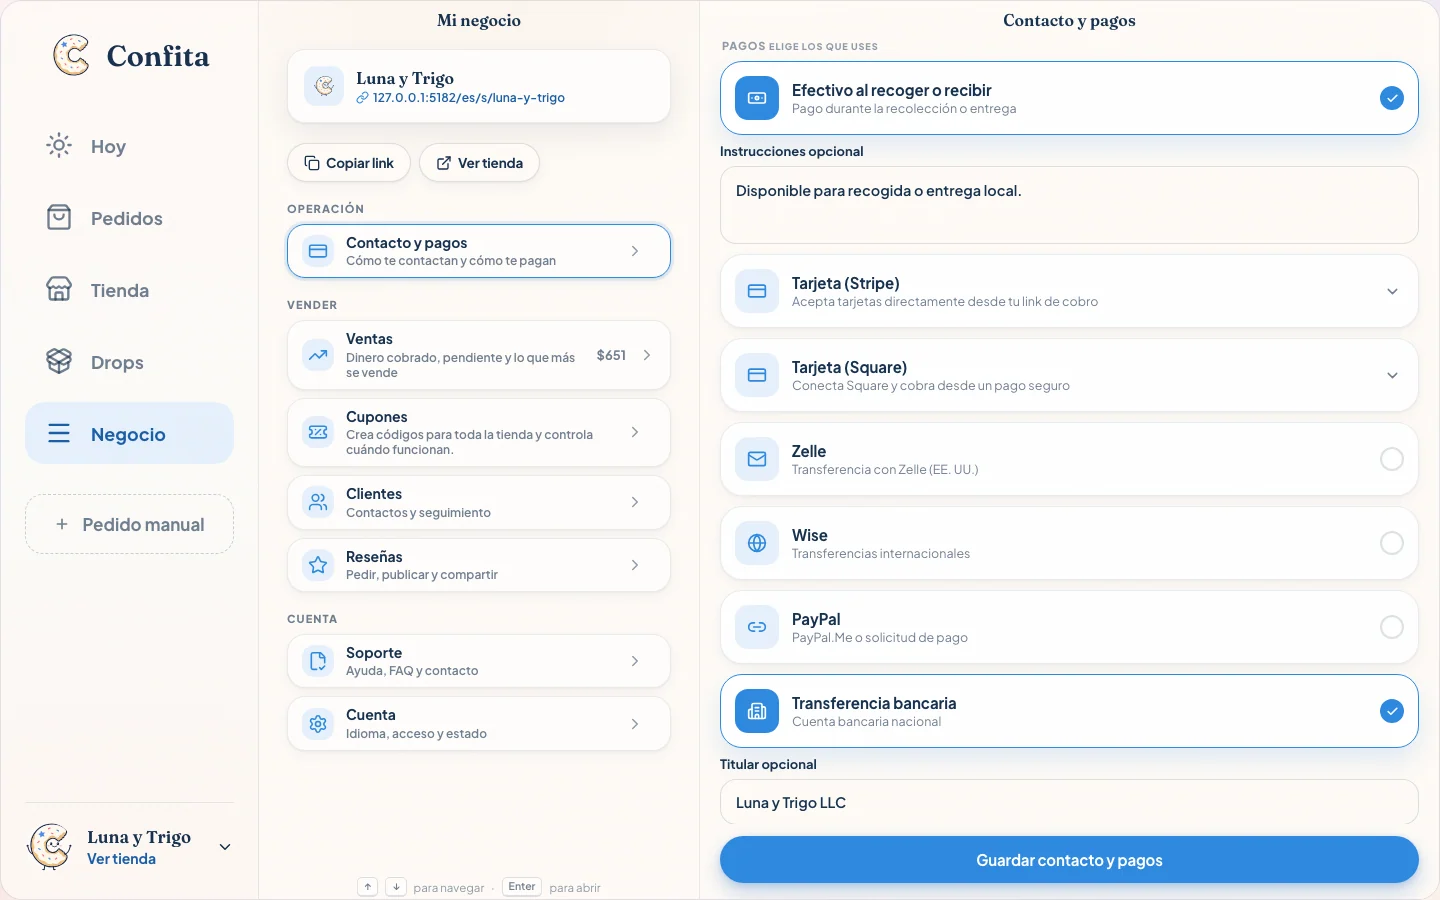The height and width of the screenshot is (900, 1440).
Task: Click the gear icon in Cuenta row
Action: point(318,724)
